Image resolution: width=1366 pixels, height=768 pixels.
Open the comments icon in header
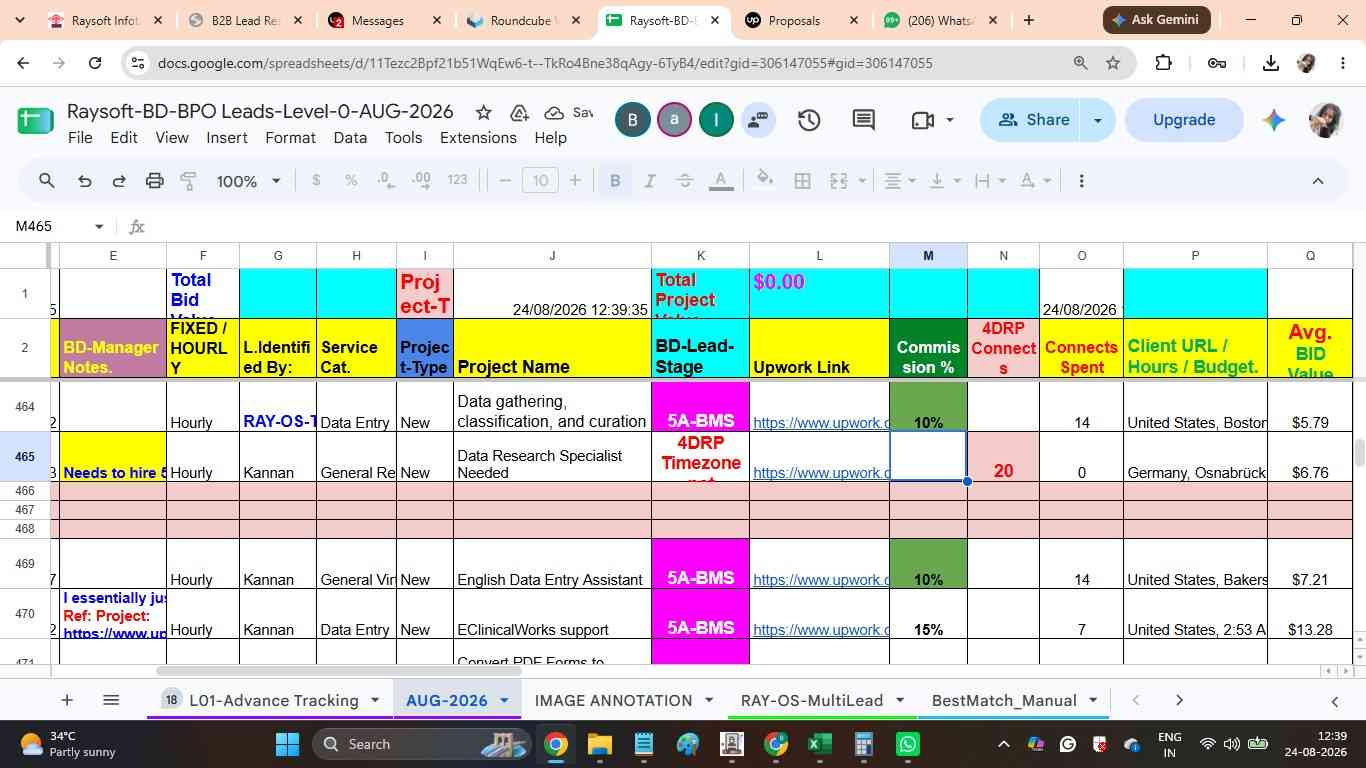(x=864, y=120)
